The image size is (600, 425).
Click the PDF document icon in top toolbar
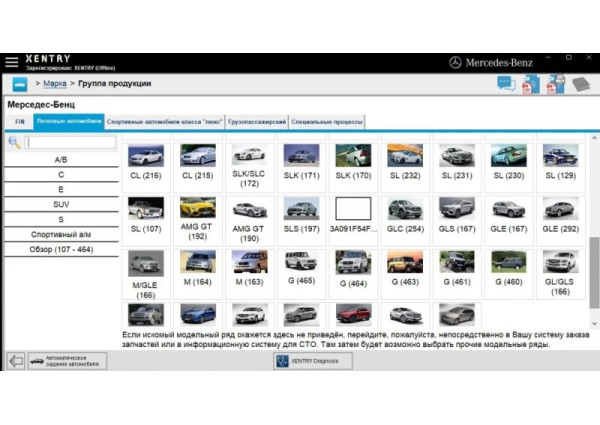point(531,84)
